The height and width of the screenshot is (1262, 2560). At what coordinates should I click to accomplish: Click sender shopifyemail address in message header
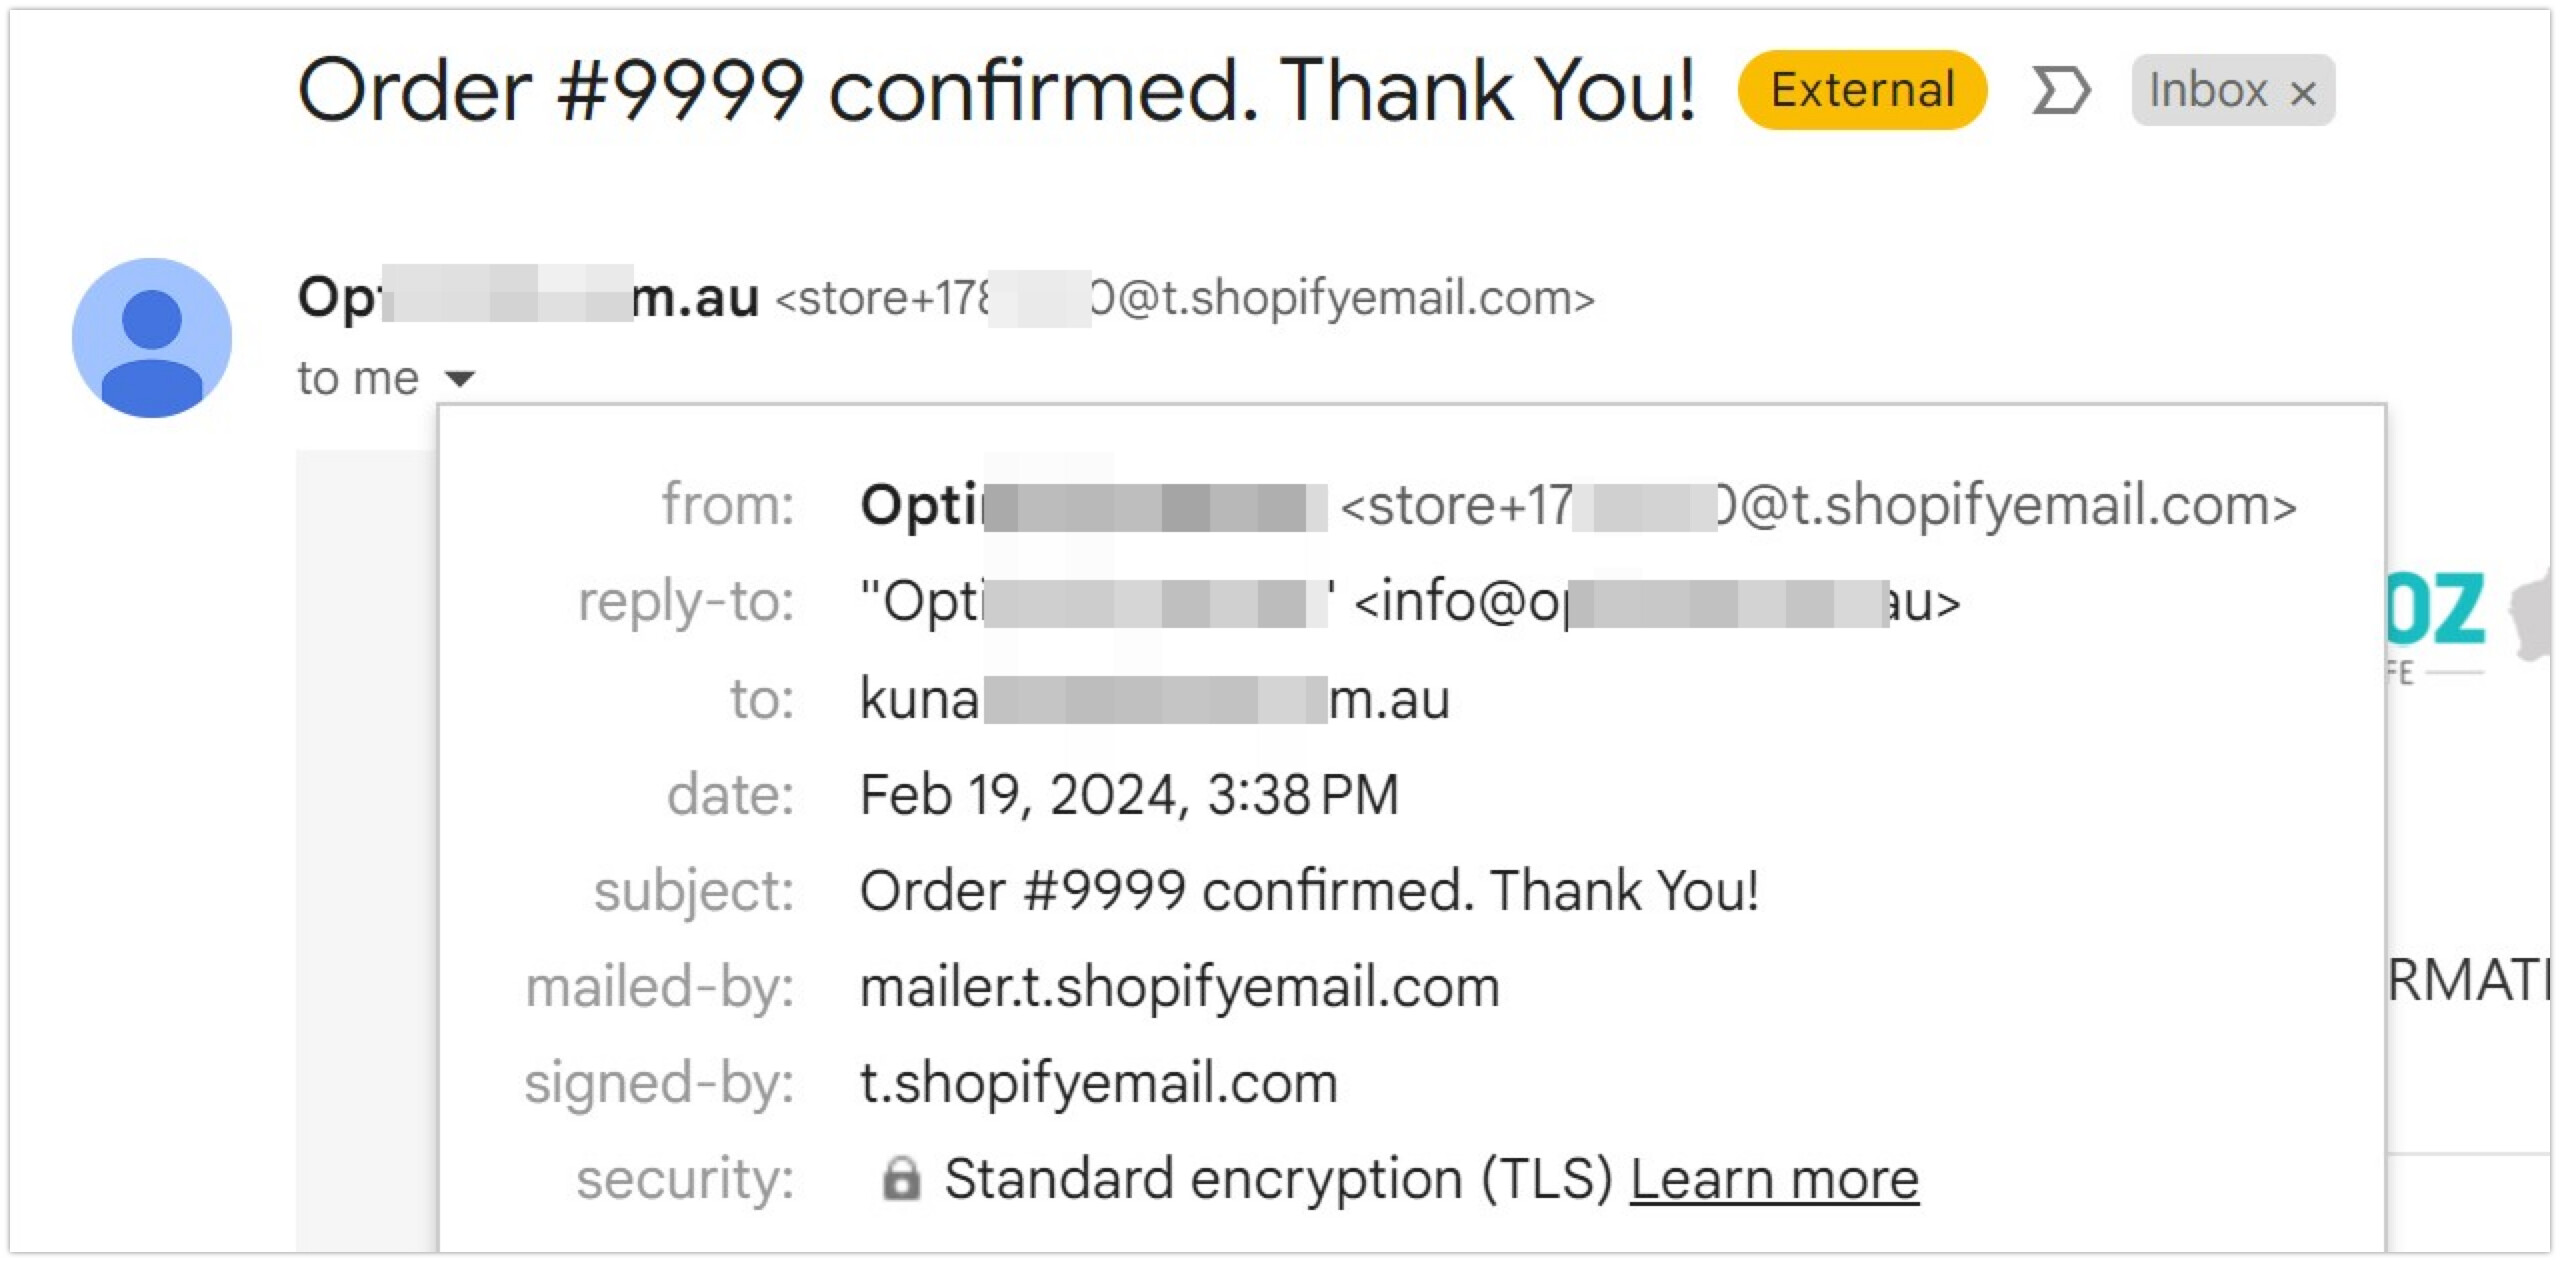point(1184,297)
